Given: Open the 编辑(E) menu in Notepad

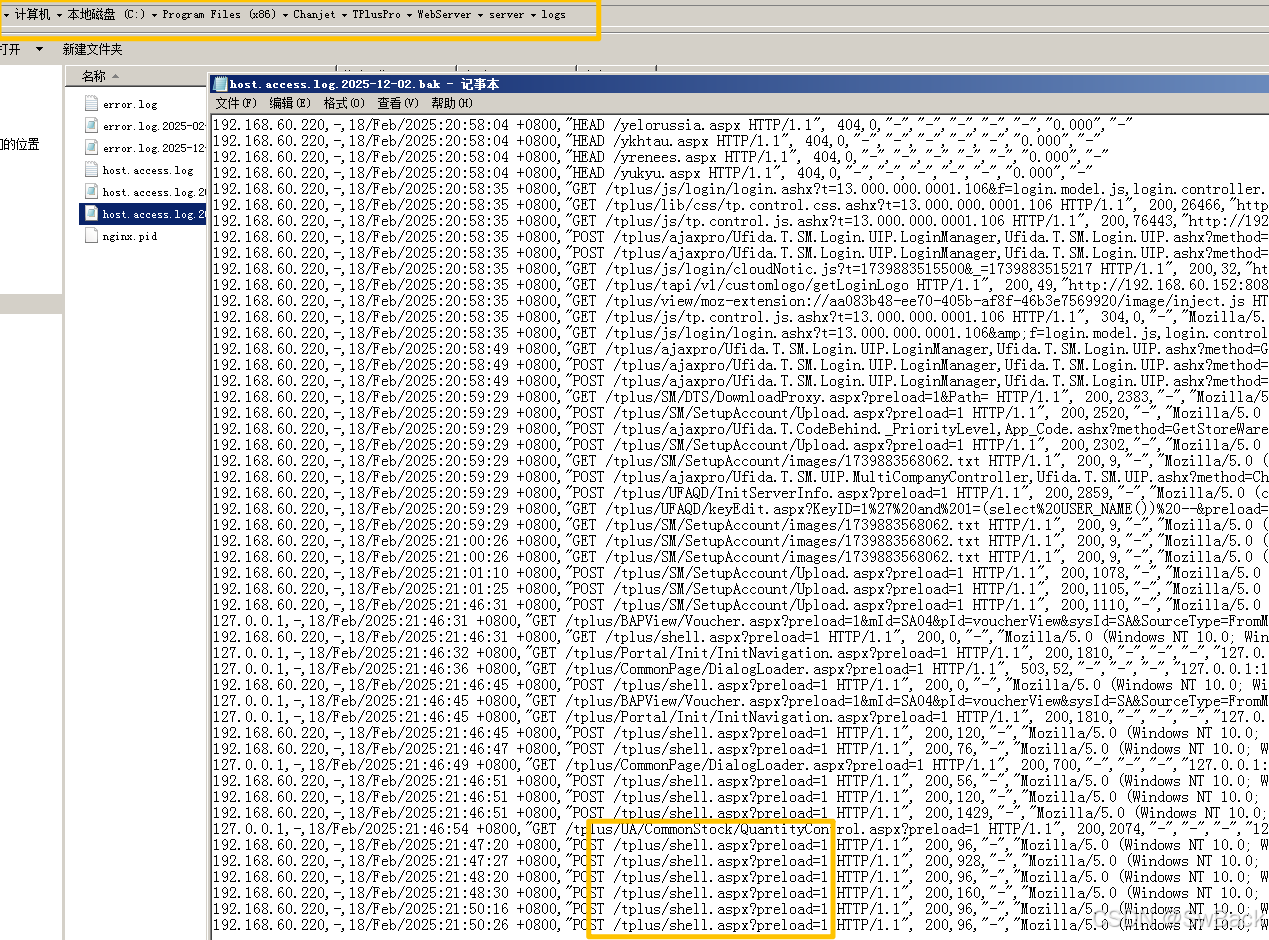Looking at the screenshot, I should point(288,103).
